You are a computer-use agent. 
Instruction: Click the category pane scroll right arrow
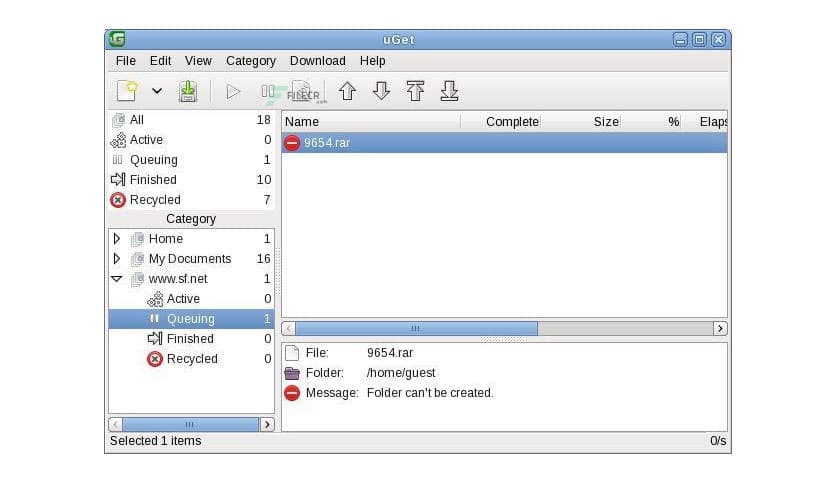tap(267, 424)
